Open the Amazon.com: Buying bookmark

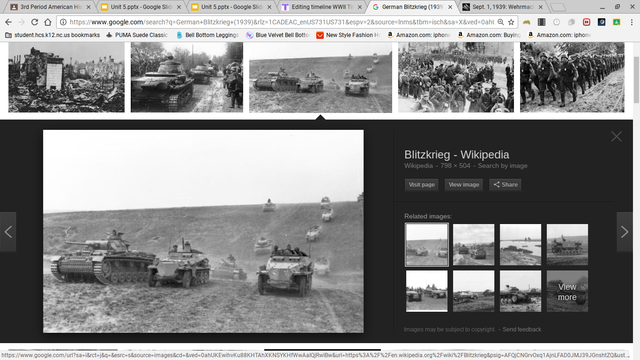pos(489,35)
